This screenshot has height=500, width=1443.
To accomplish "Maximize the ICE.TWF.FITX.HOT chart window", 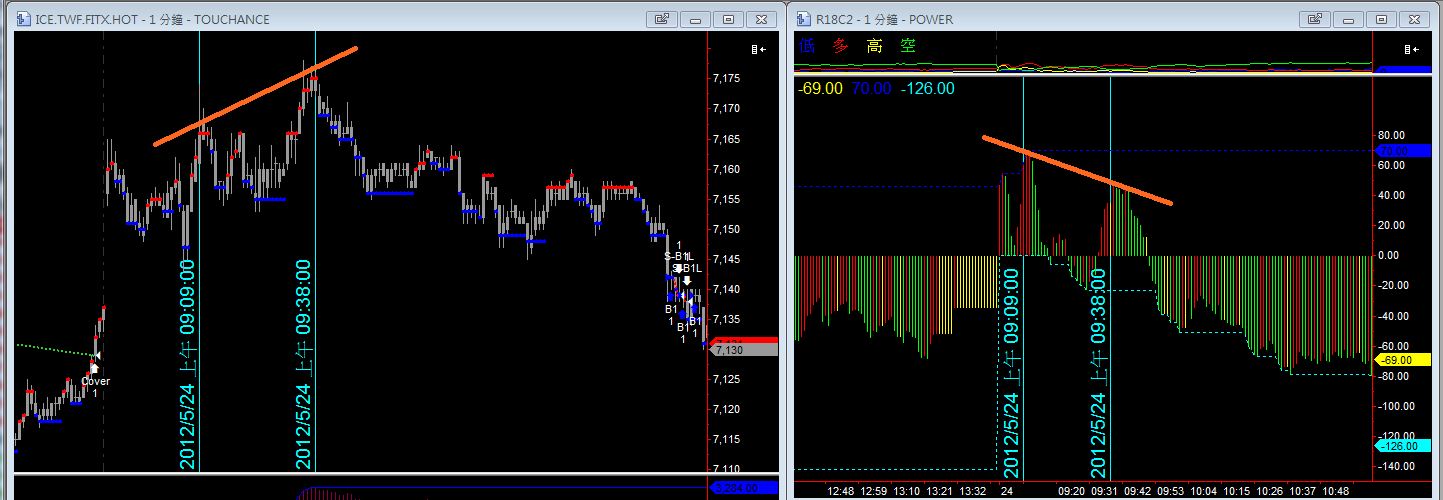I will point(729,19).
